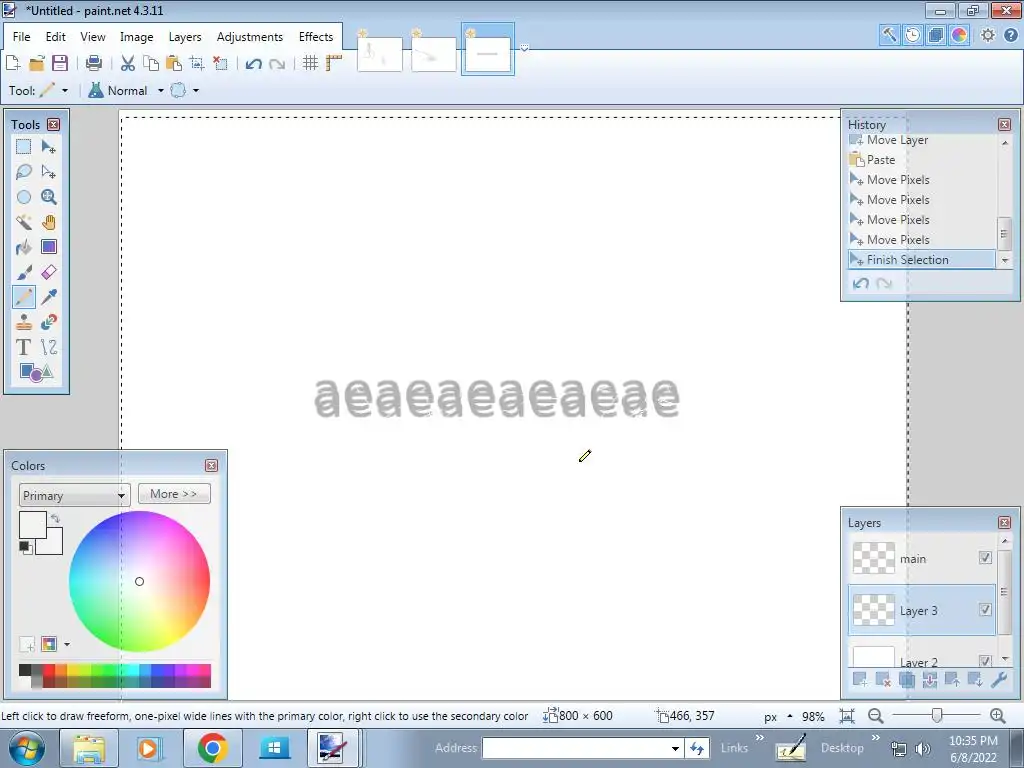Viewport: 1024px width, 768px height.
Task: Click the Add New Layer button
Action: coord(860,680)
